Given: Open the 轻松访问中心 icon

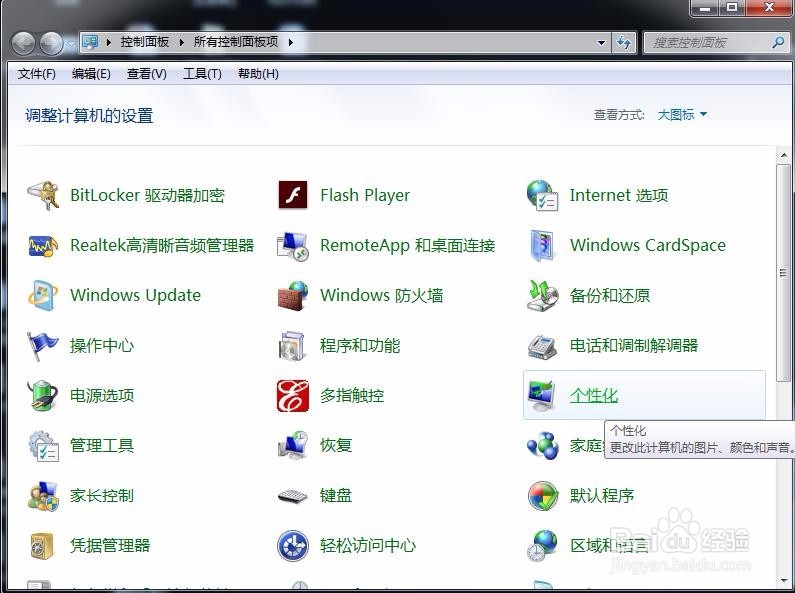Looking at the screenshot, I should point(293,546).
